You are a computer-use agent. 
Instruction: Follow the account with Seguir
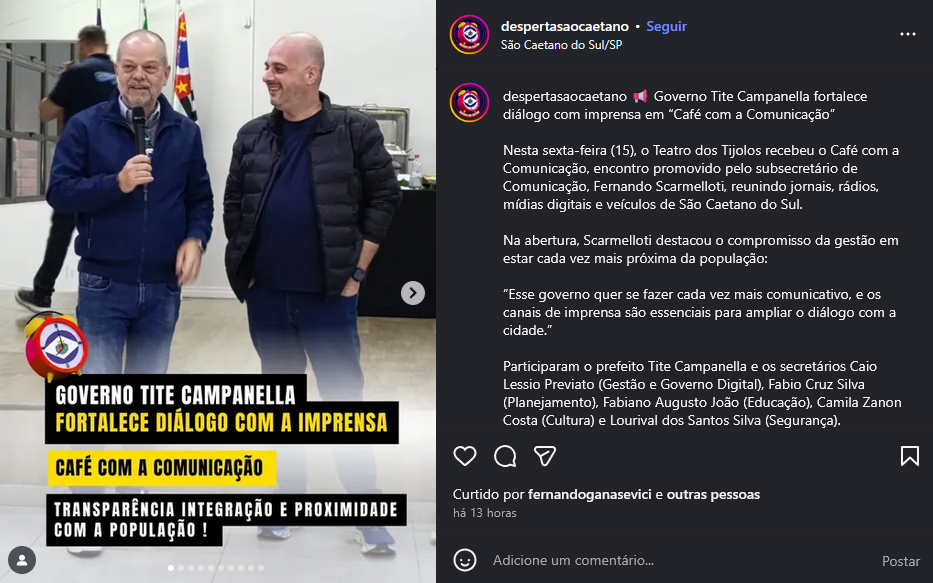click(x=666, y=26)
